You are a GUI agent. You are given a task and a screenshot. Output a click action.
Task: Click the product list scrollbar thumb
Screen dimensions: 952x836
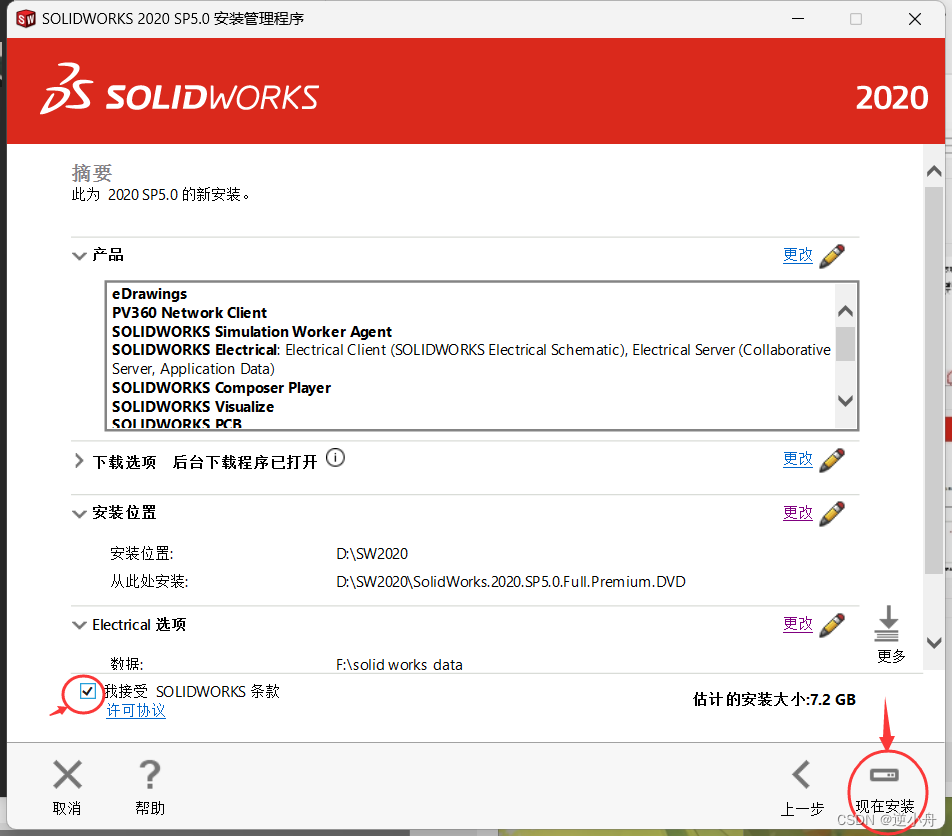click(845, 344)
